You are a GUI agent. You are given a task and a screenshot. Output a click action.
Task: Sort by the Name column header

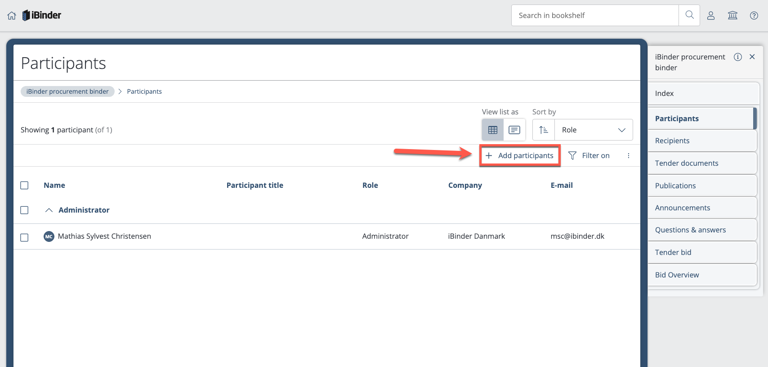[54, 185]
